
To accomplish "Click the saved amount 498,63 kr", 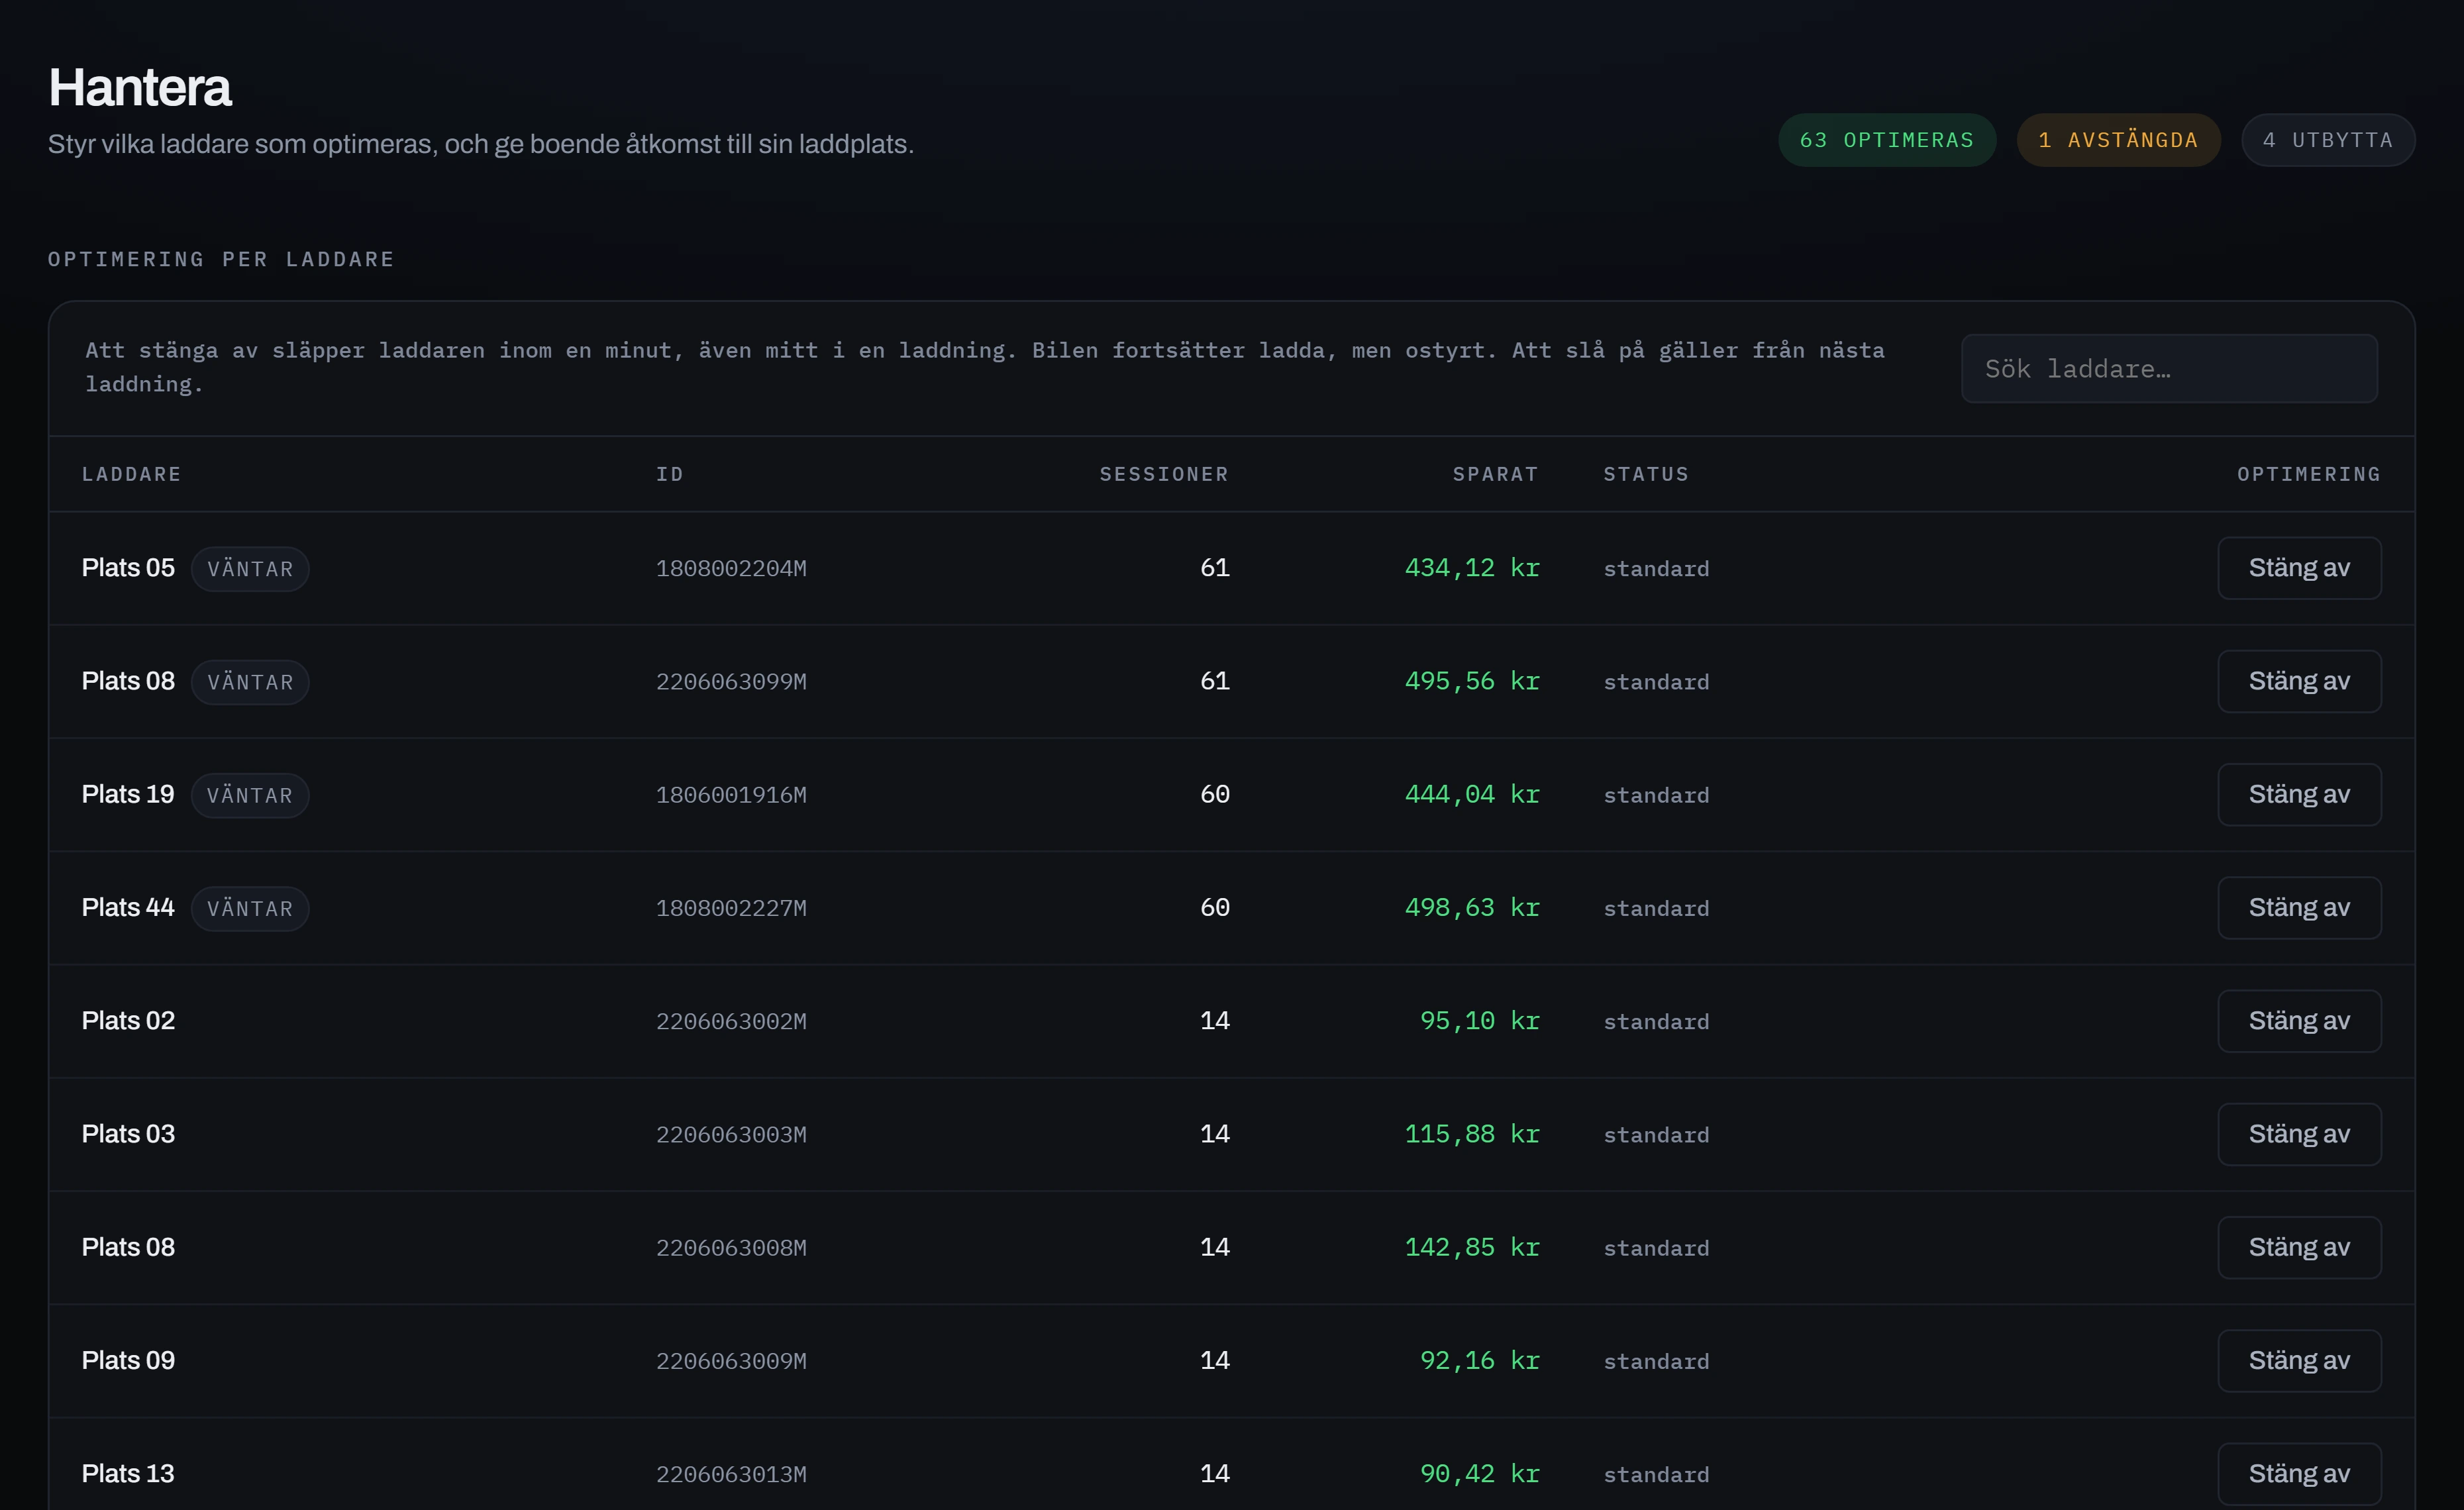I will (1472, 907).
